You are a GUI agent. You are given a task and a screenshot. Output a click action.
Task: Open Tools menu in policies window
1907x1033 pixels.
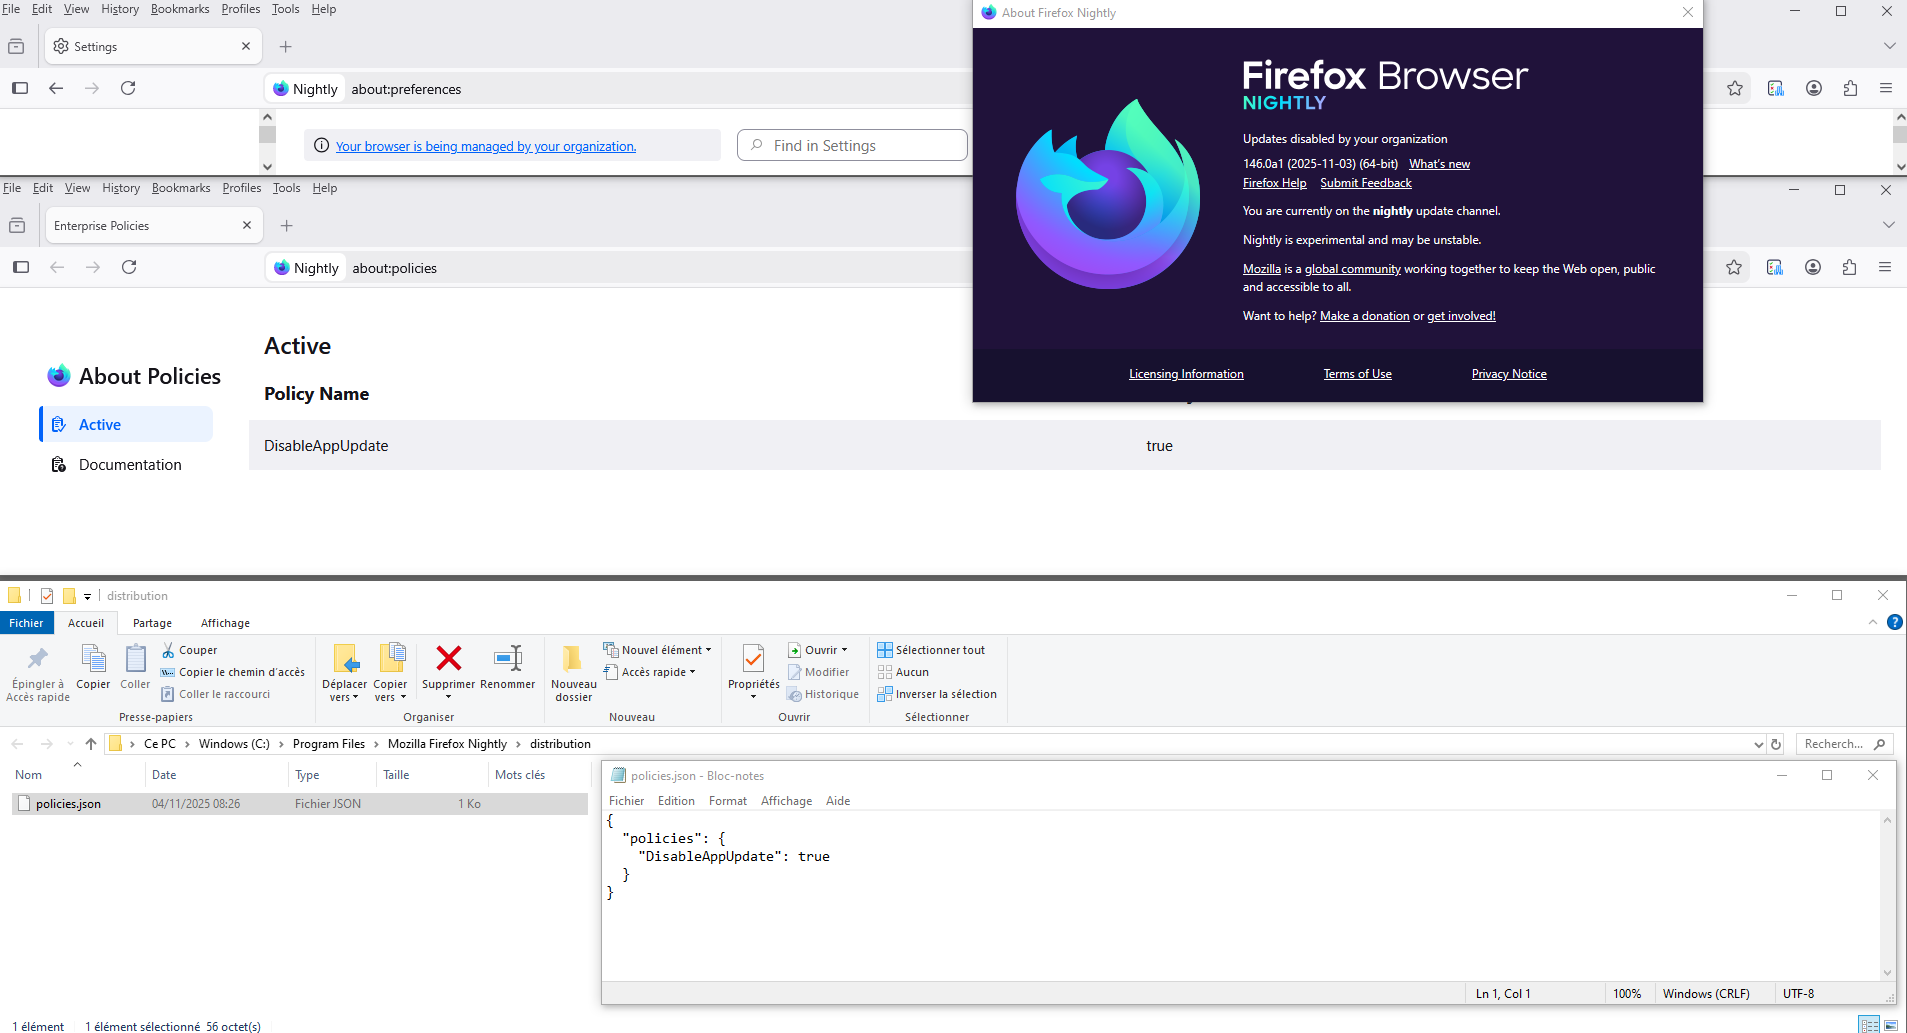(286, 188)
